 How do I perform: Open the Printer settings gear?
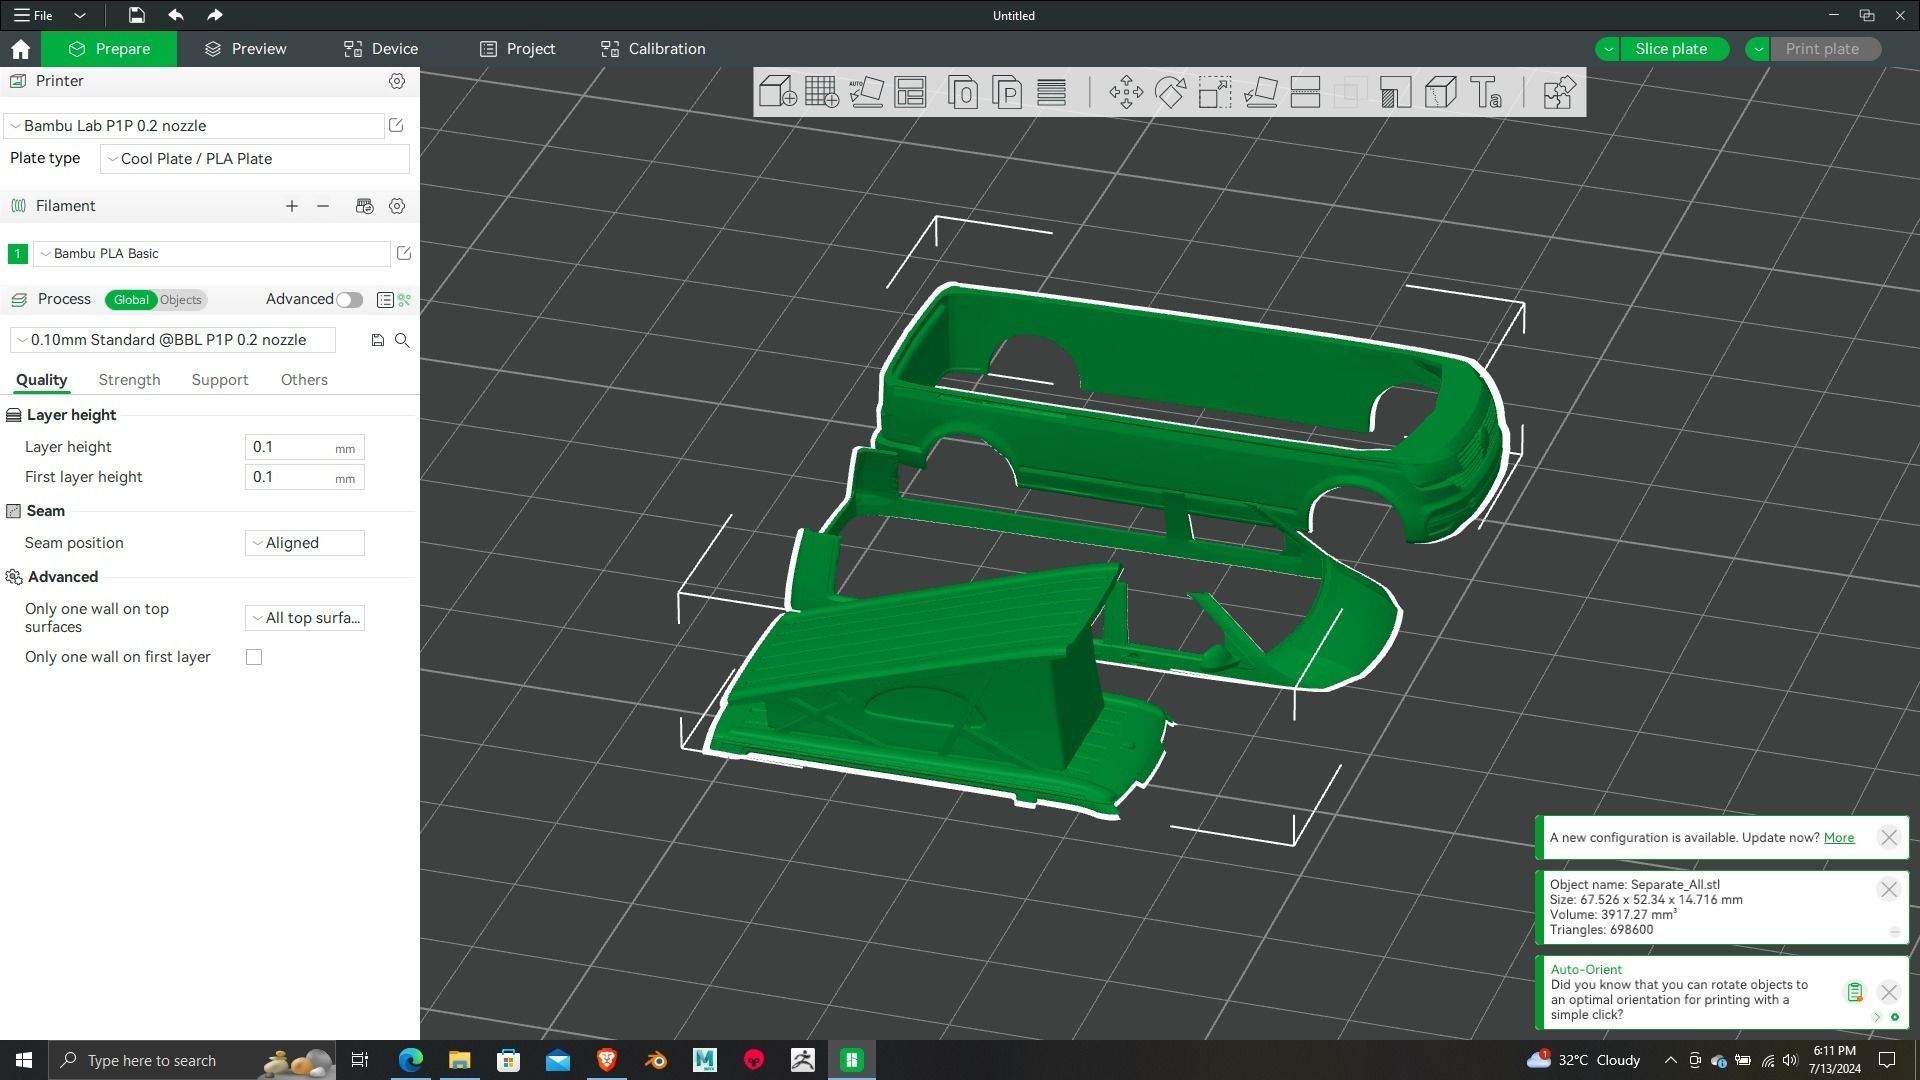[x=397, y=81]
